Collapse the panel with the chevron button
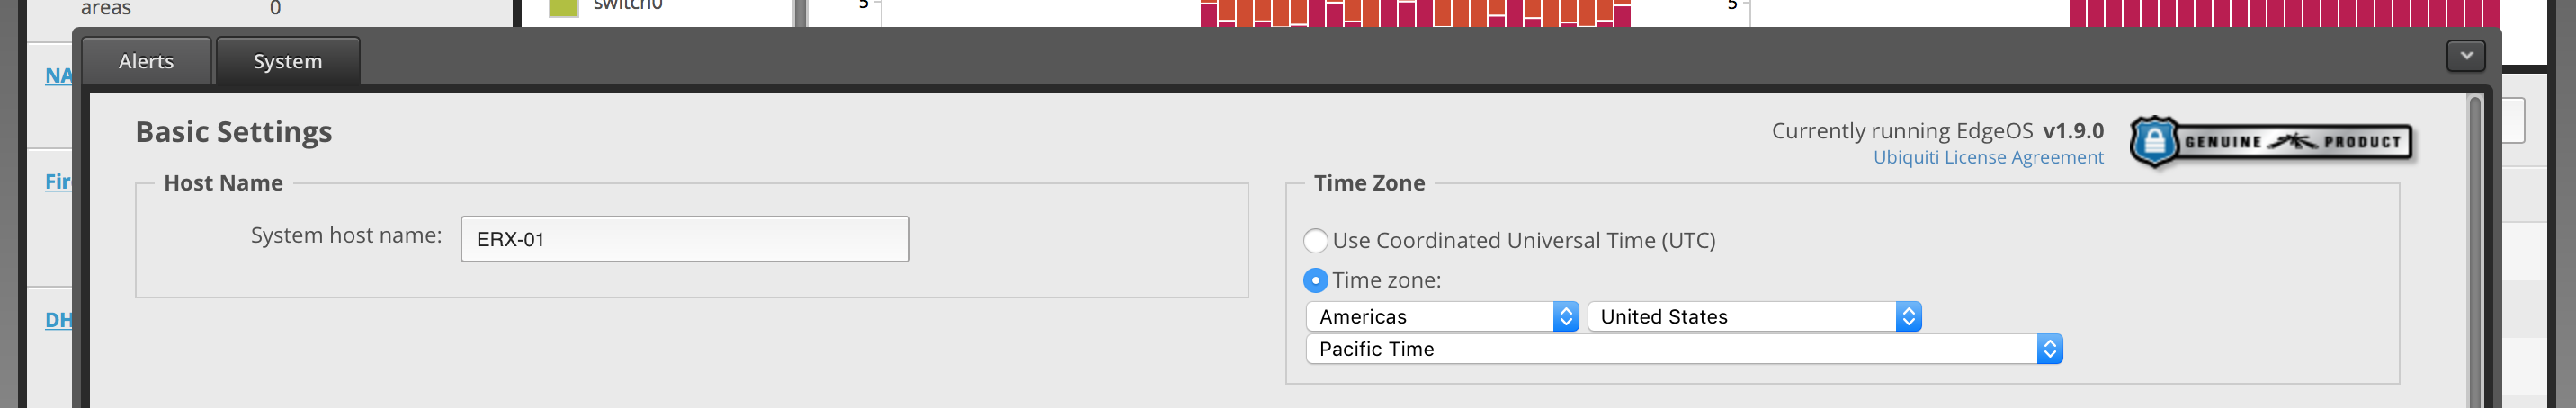The height and width of the screenshot is (408, 2576). (2465, 56)
